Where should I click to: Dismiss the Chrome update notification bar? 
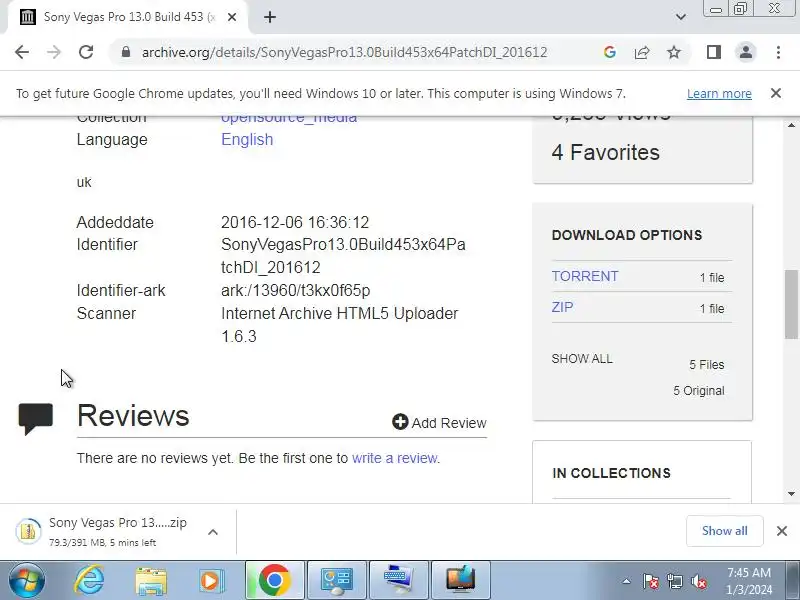coord(776,93)
